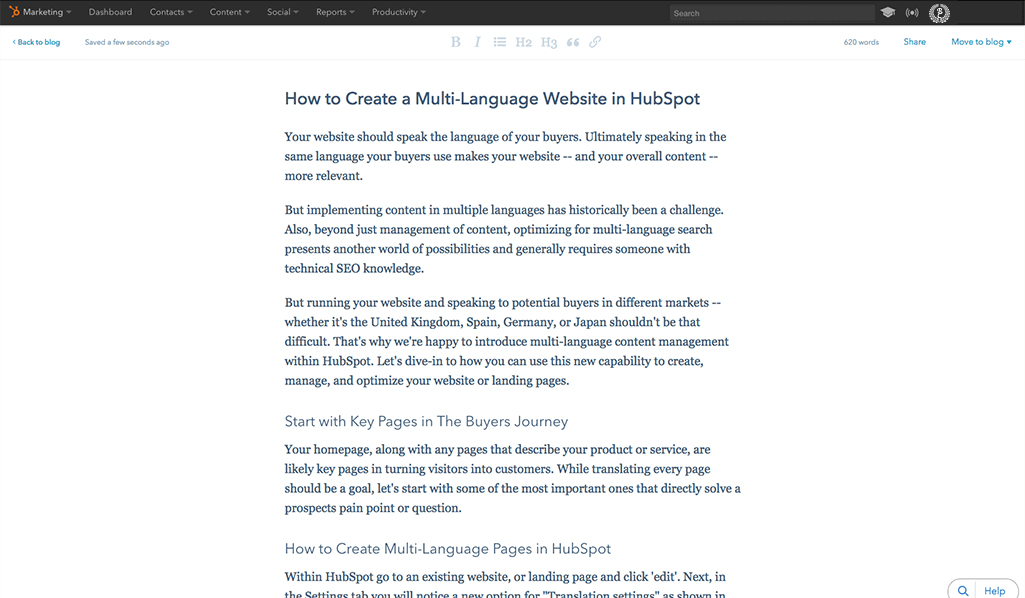Apply H3 heading style
This screenshot has height=598, width=1025.
(548, 42)
